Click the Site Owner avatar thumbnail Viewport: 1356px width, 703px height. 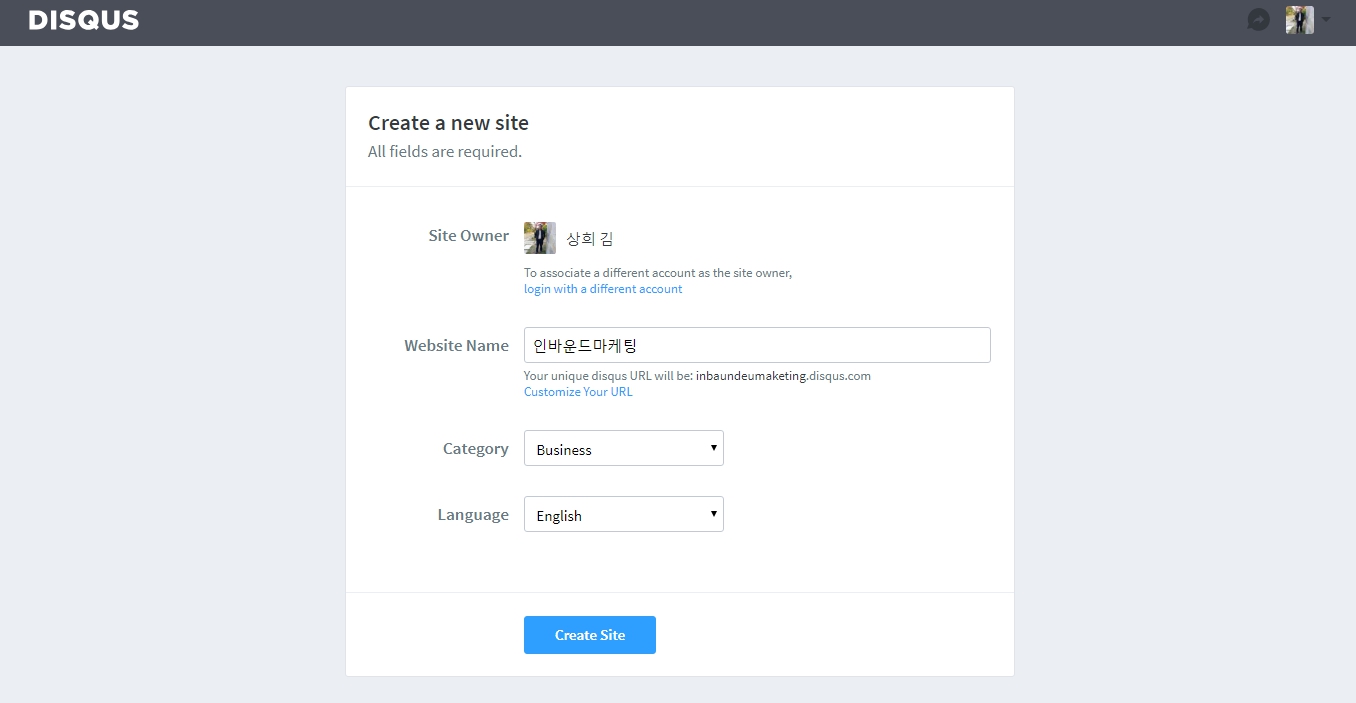(540, 238)
